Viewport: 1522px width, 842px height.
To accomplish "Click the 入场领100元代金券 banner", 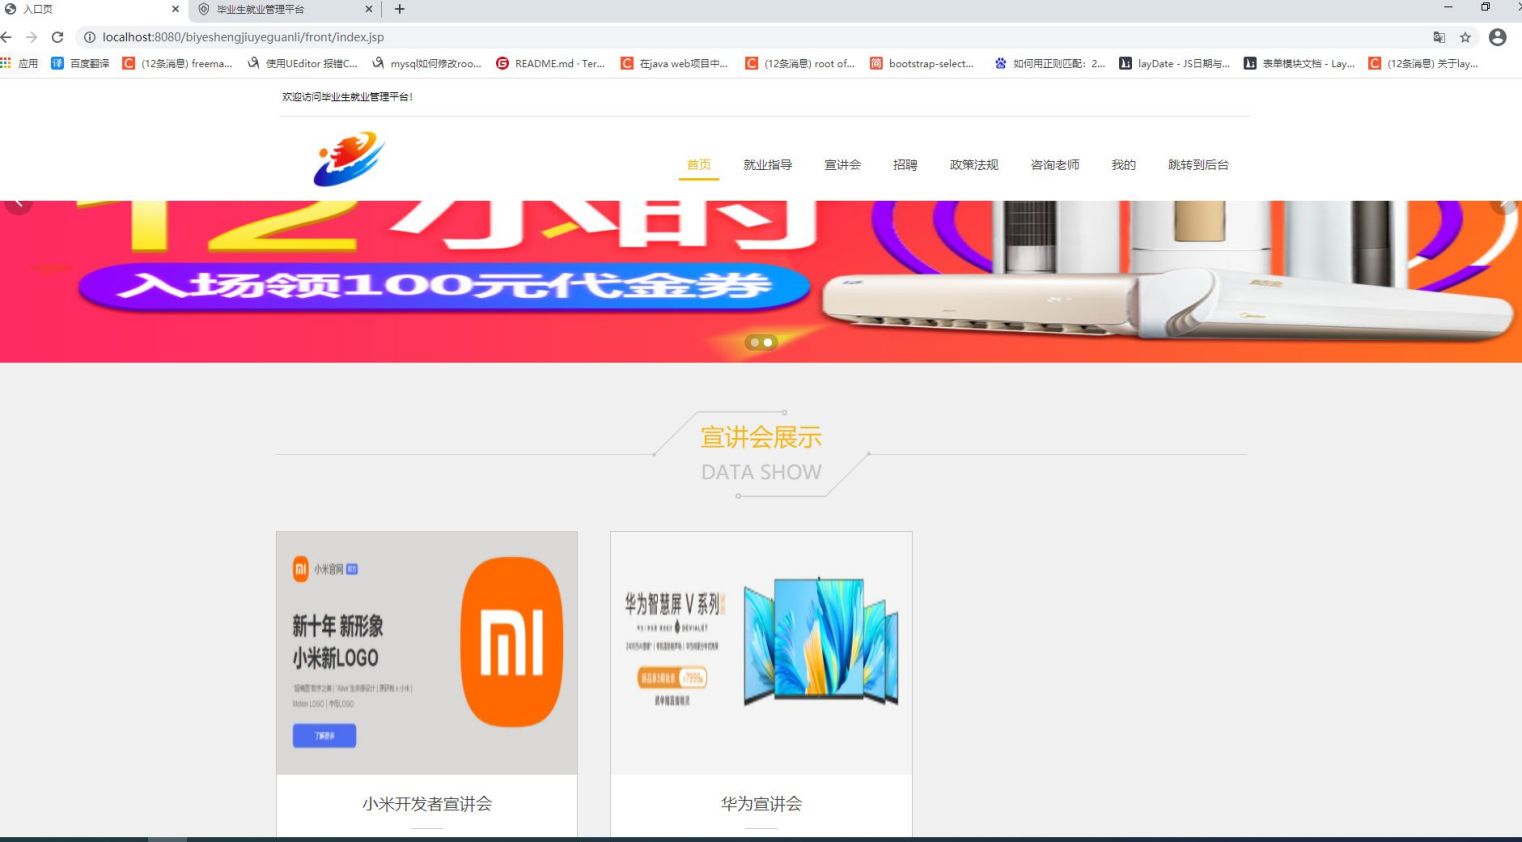I will (x=443, y=286).
